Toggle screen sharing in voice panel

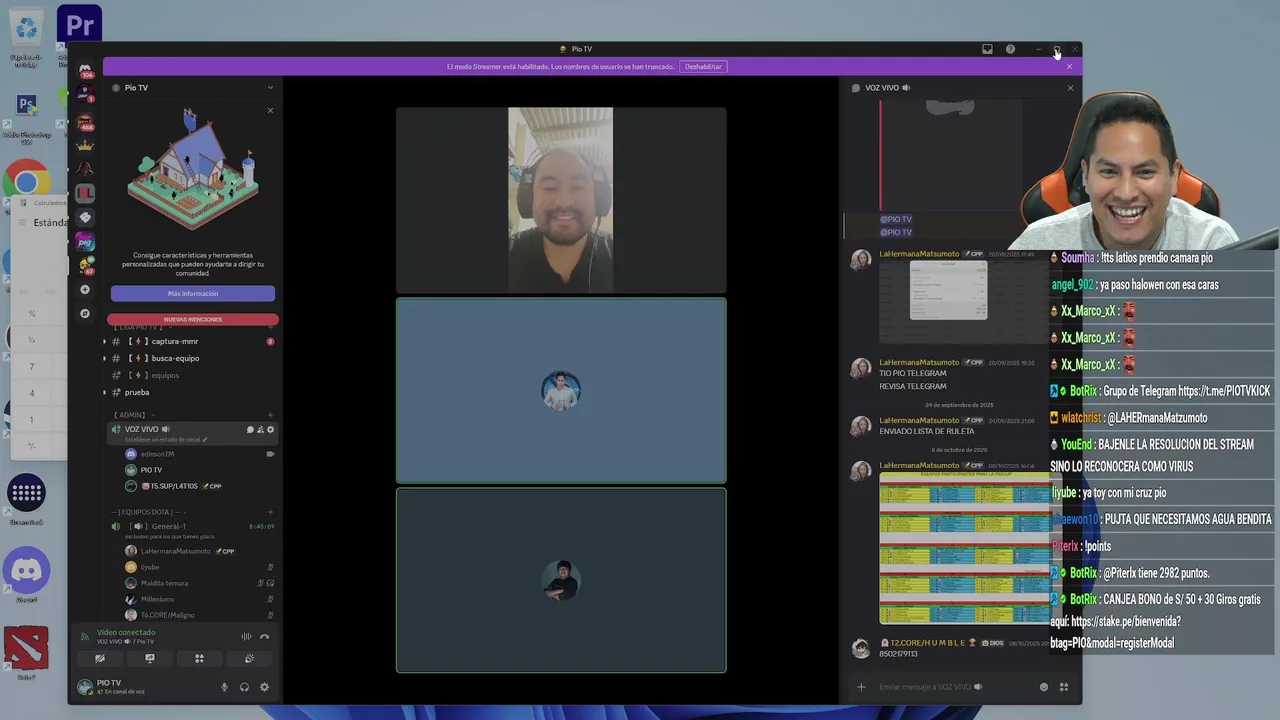point(149,658)
